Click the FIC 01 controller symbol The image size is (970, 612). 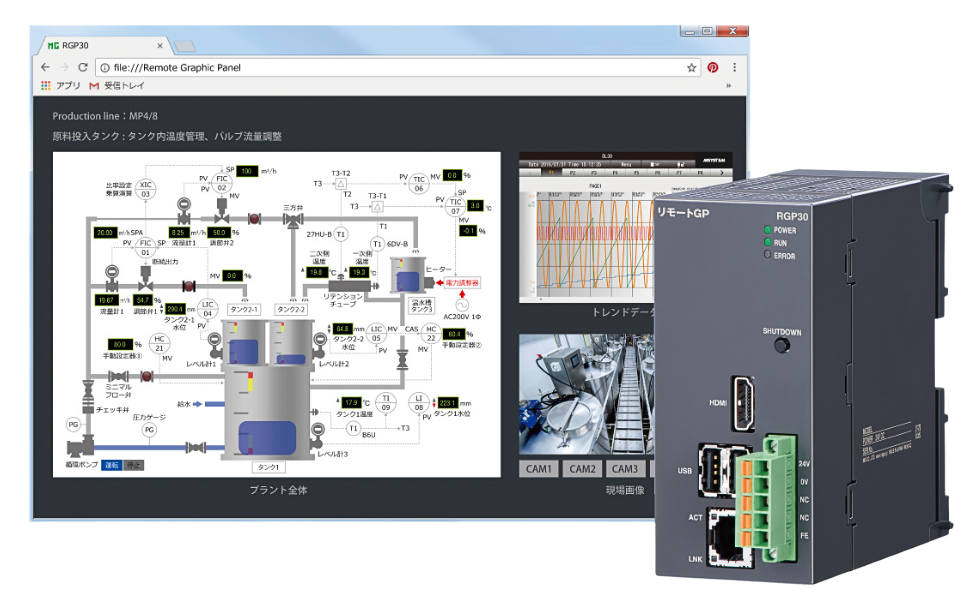click(145, 248)
